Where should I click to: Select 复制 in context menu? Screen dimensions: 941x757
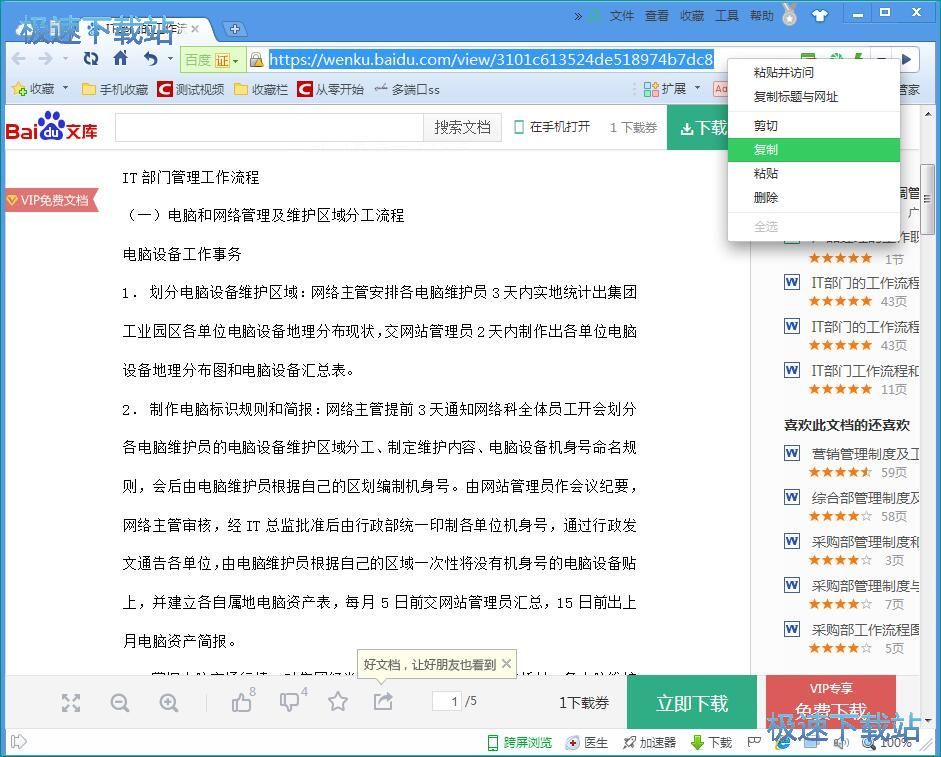tap(814, 149)
